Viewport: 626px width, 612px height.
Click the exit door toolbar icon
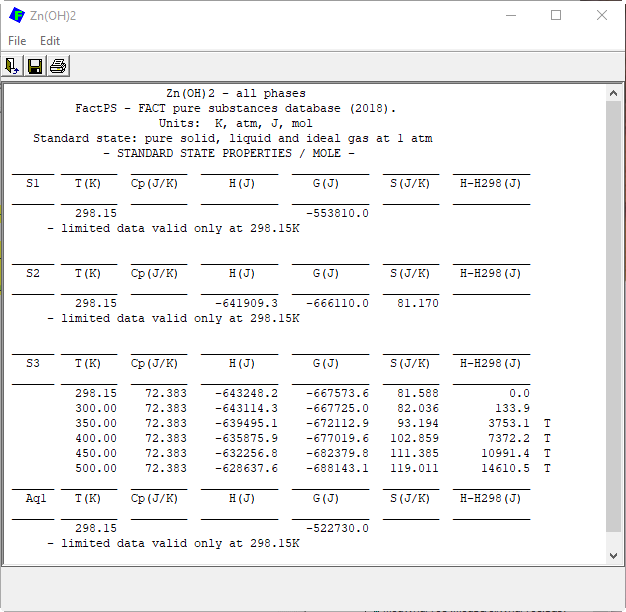pyautogui.click(x=12, y=66)
